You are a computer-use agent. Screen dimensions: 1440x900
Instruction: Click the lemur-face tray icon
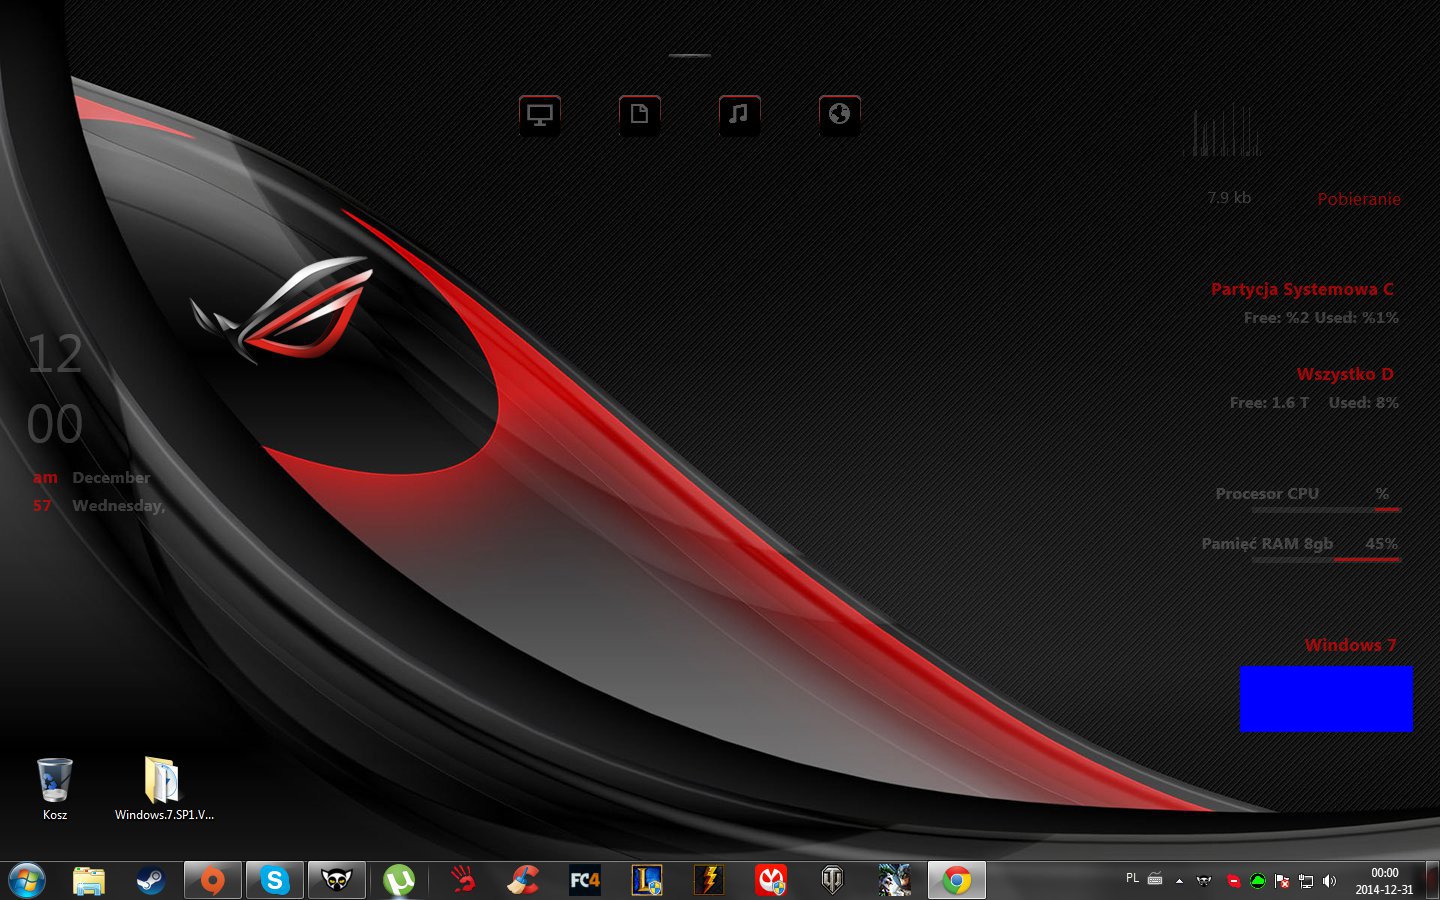pos(1205,881)
